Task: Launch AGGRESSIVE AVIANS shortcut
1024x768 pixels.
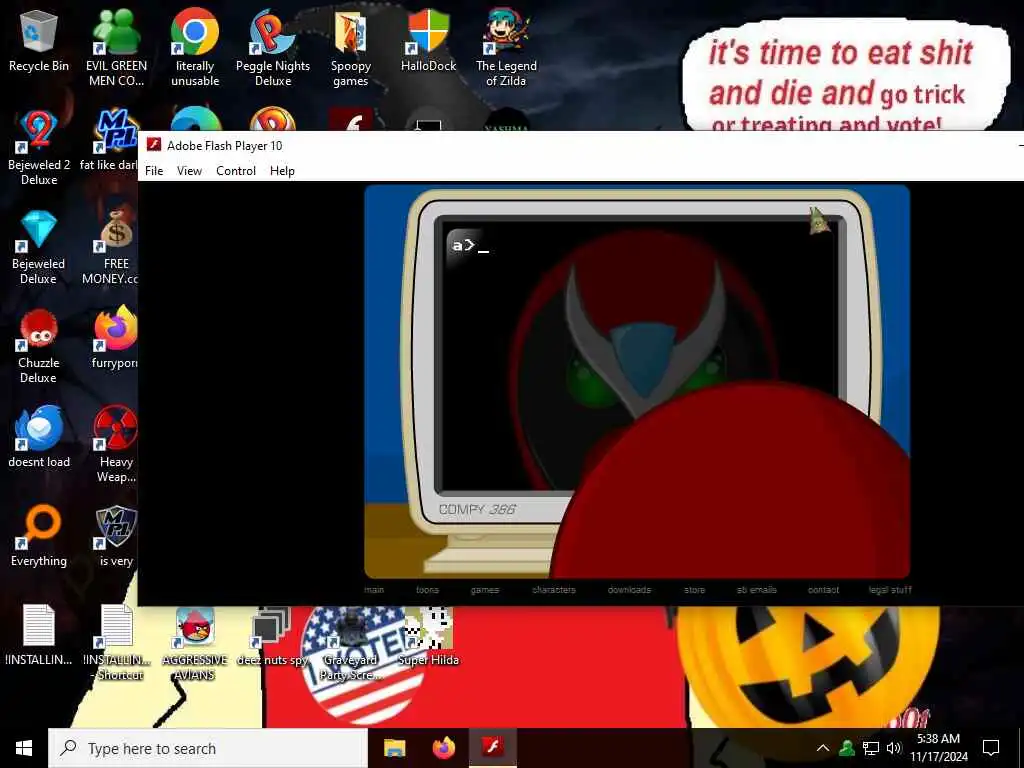Action: (195, 644)
